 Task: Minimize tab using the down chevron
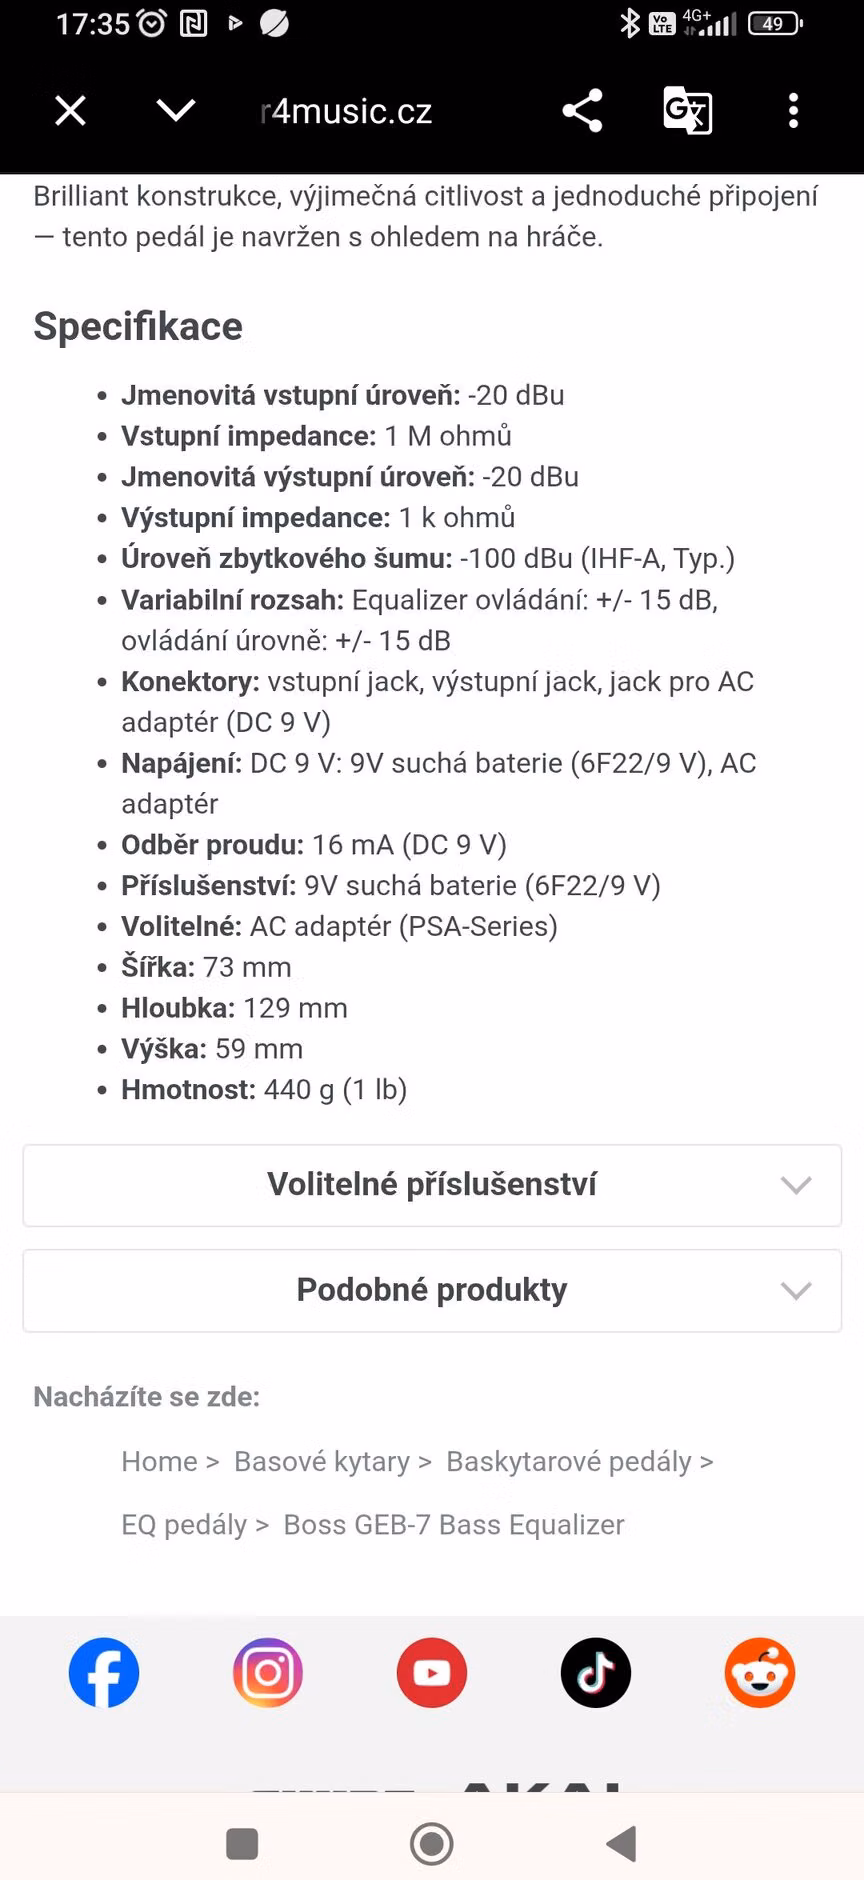[176, 110]
